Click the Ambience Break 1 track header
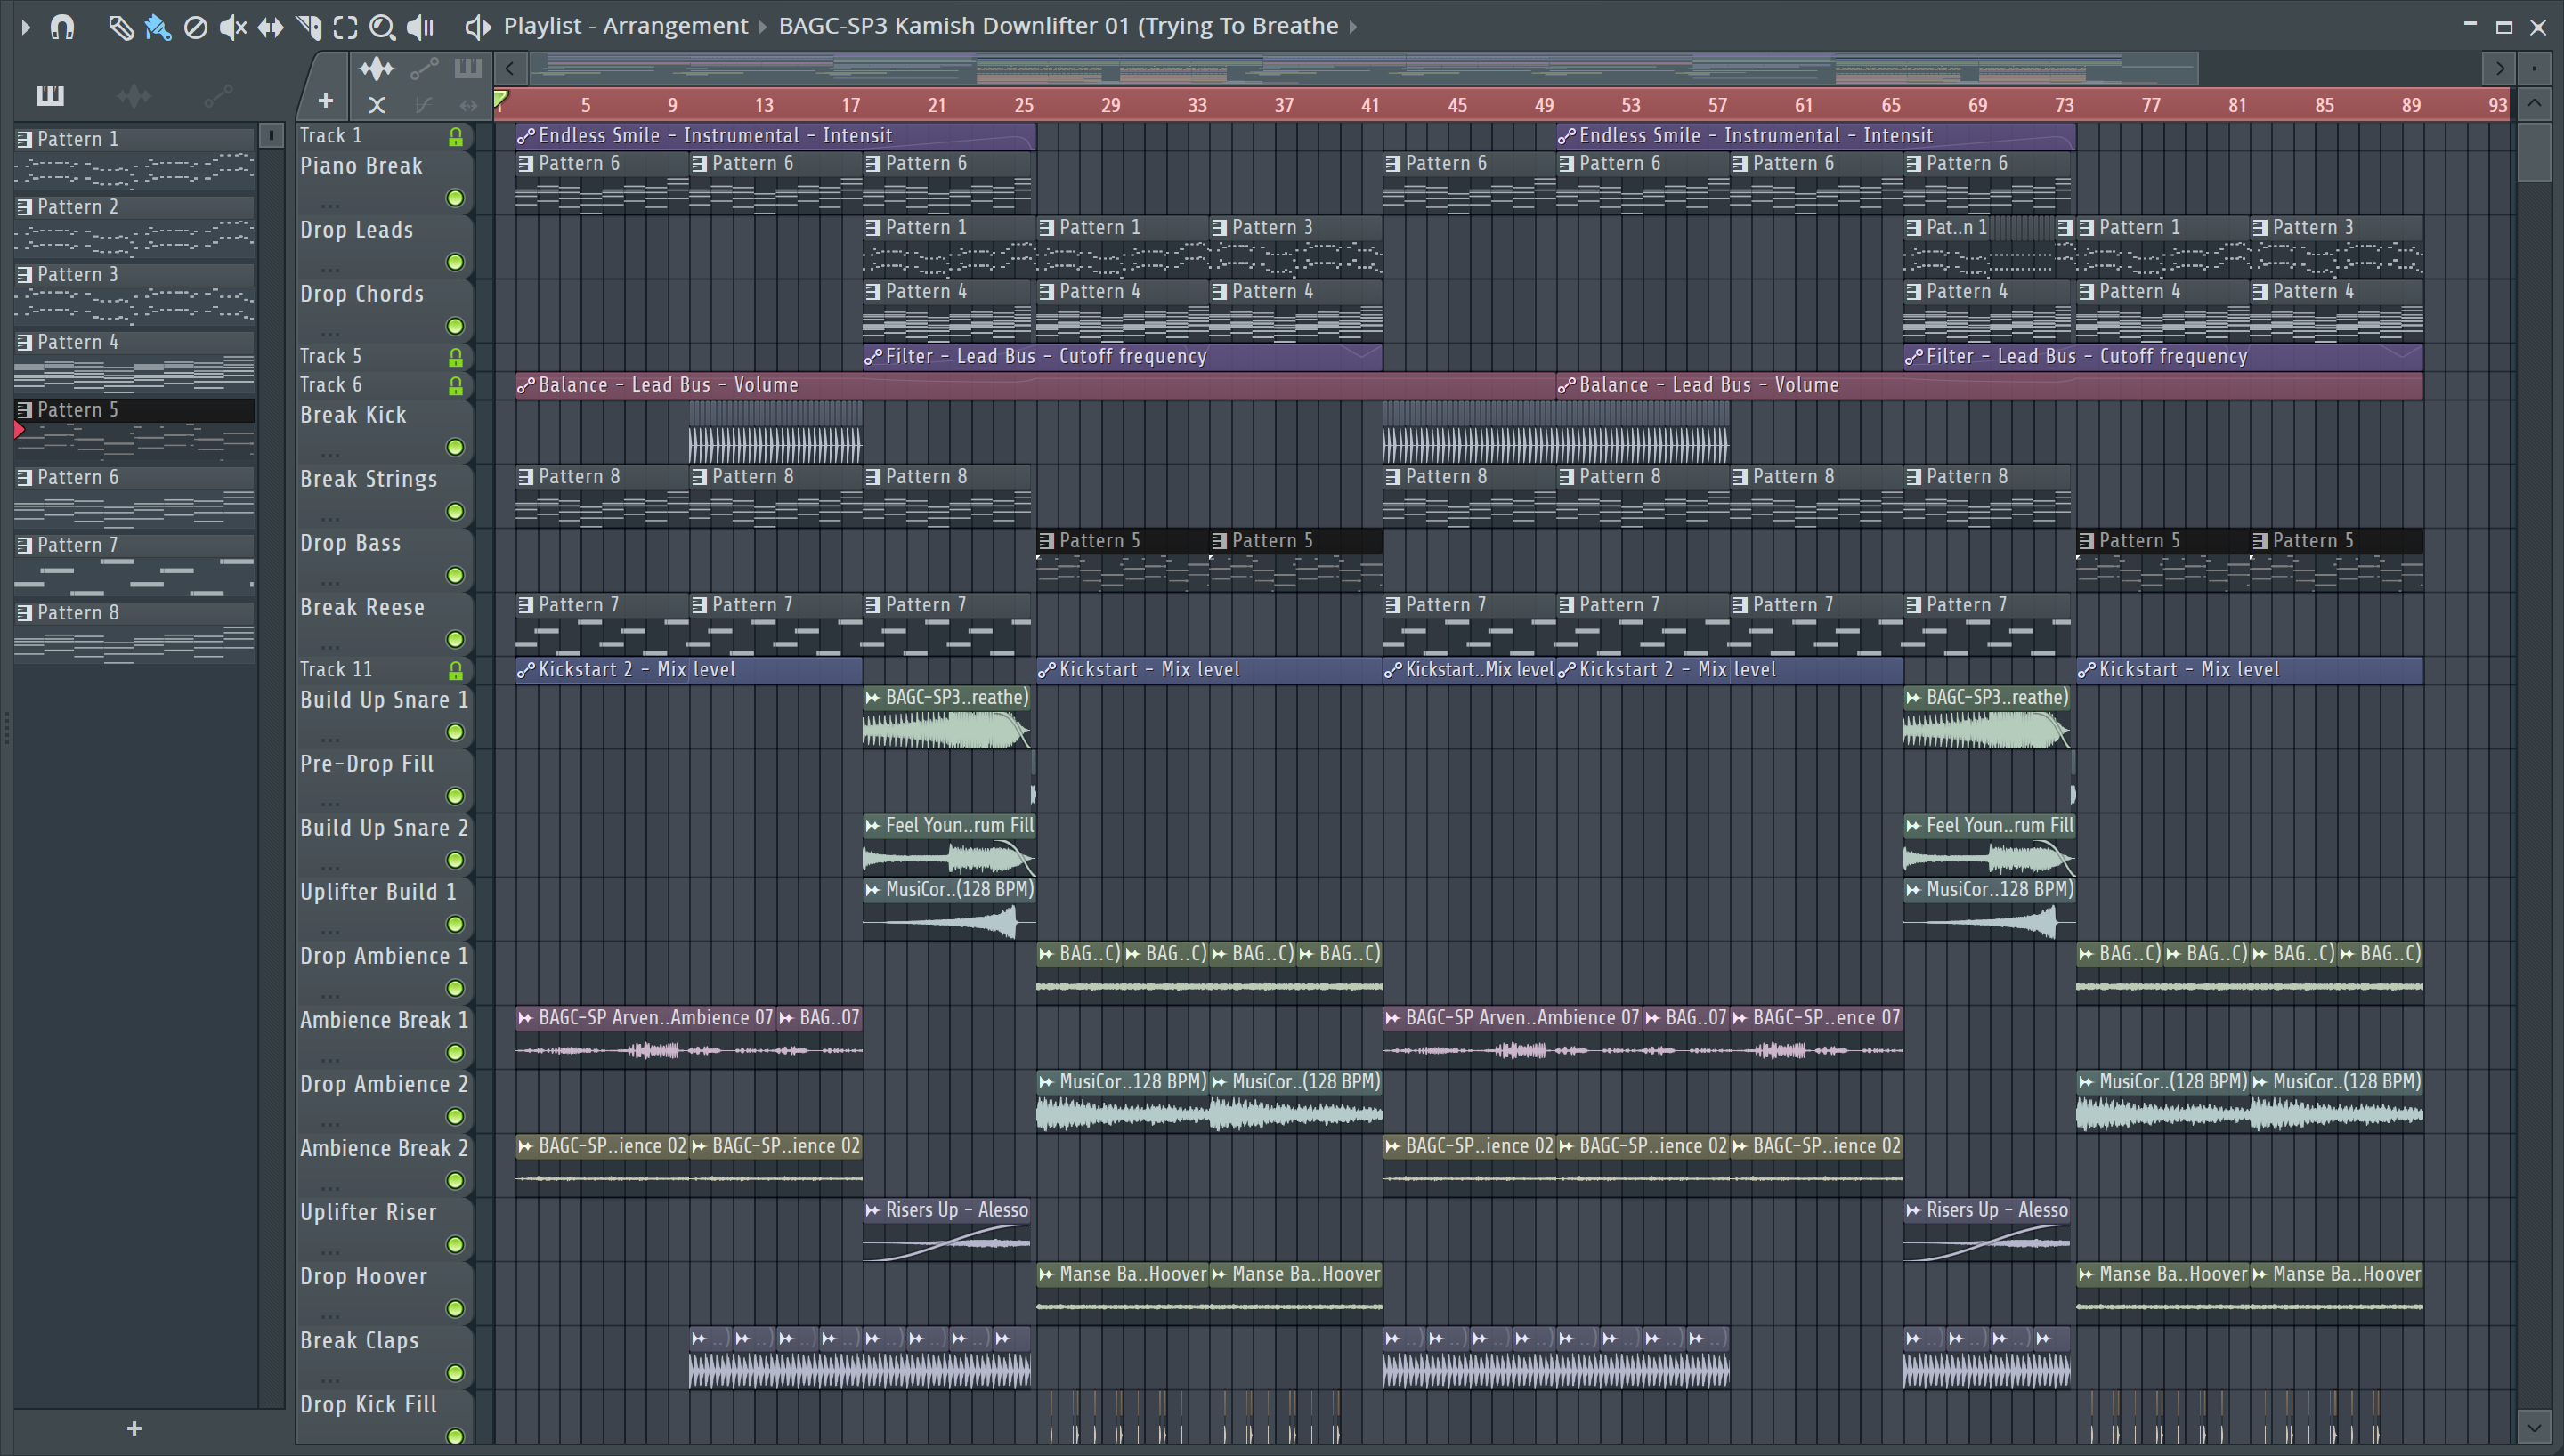 click(384, 1035)
